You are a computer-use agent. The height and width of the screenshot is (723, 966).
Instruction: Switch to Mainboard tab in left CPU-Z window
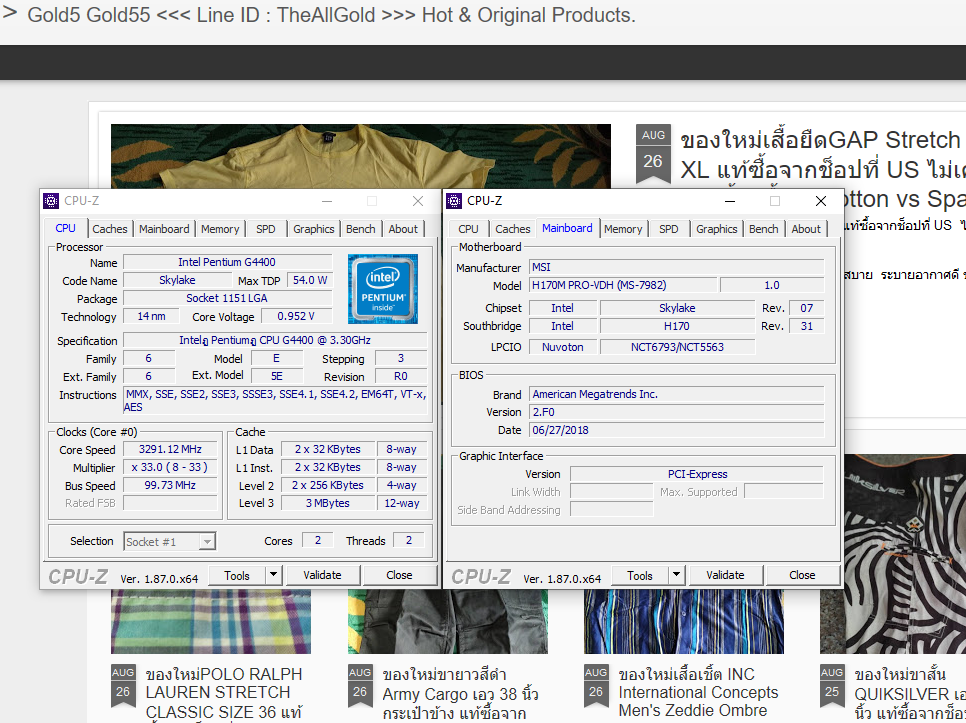click(x=164, y=229)
